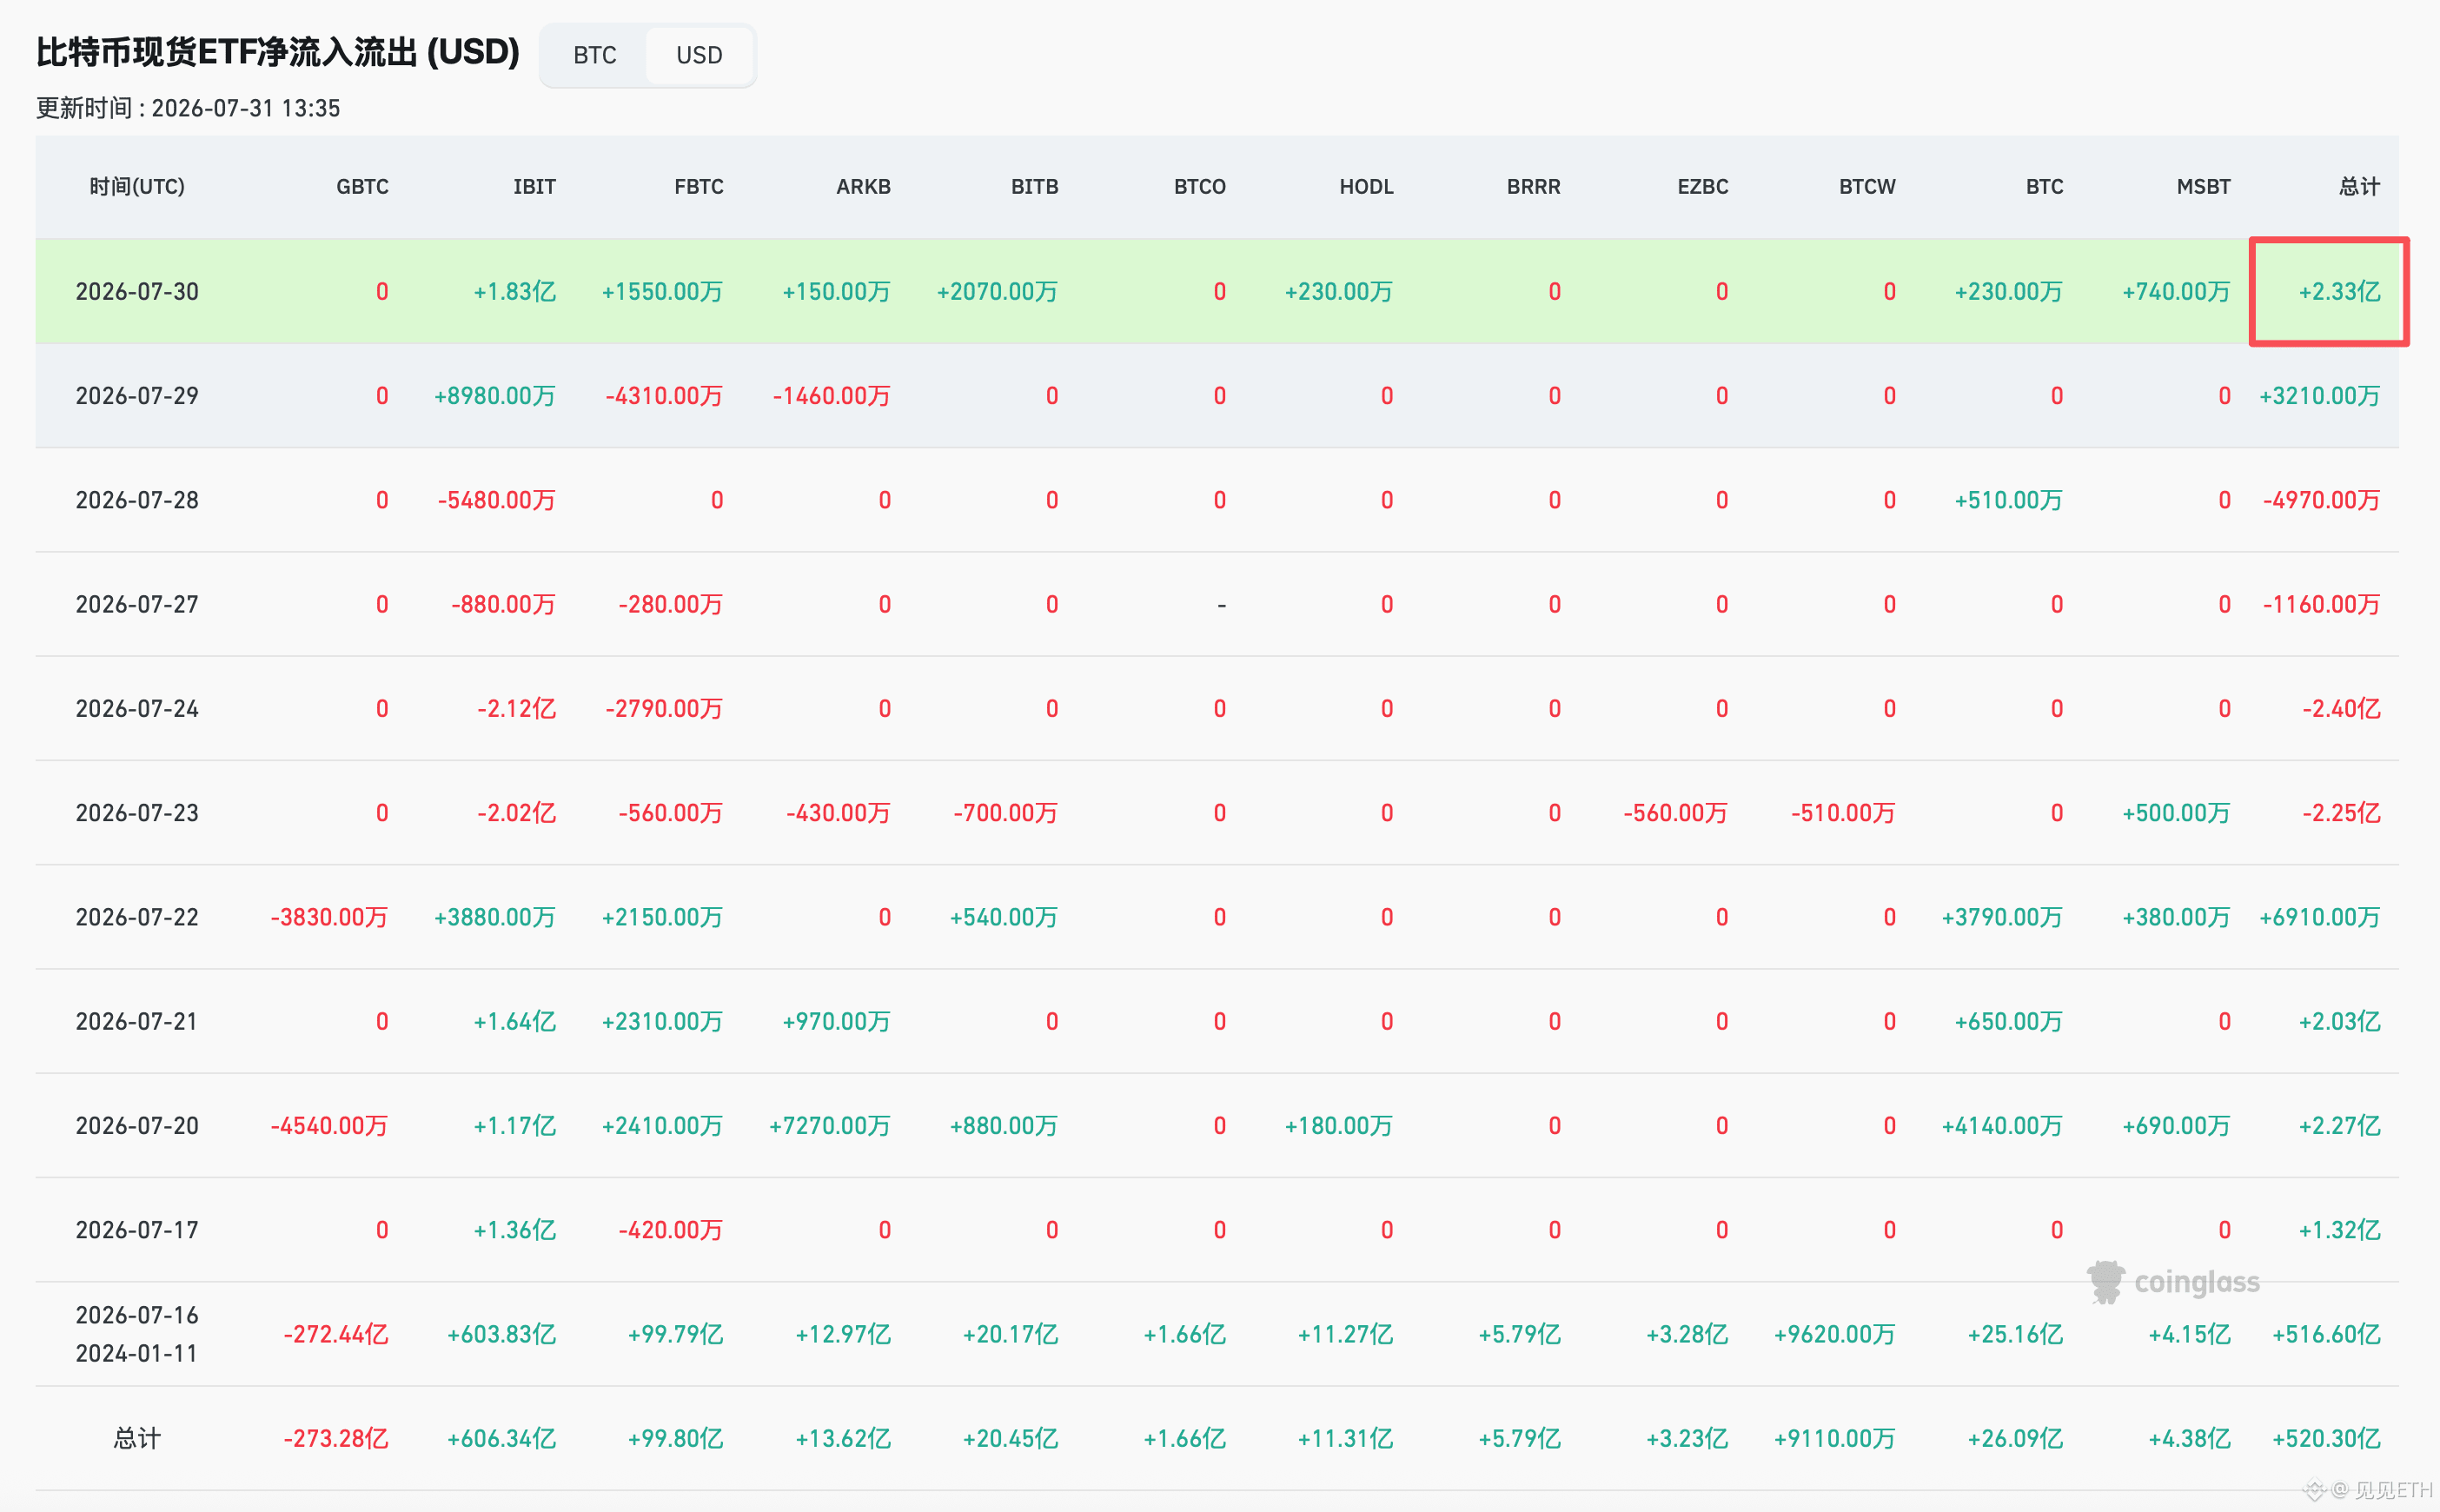Click the +520.30亿 overall grand total
This screenshot has height=1512, width=2440.
click(2326, 1439)
